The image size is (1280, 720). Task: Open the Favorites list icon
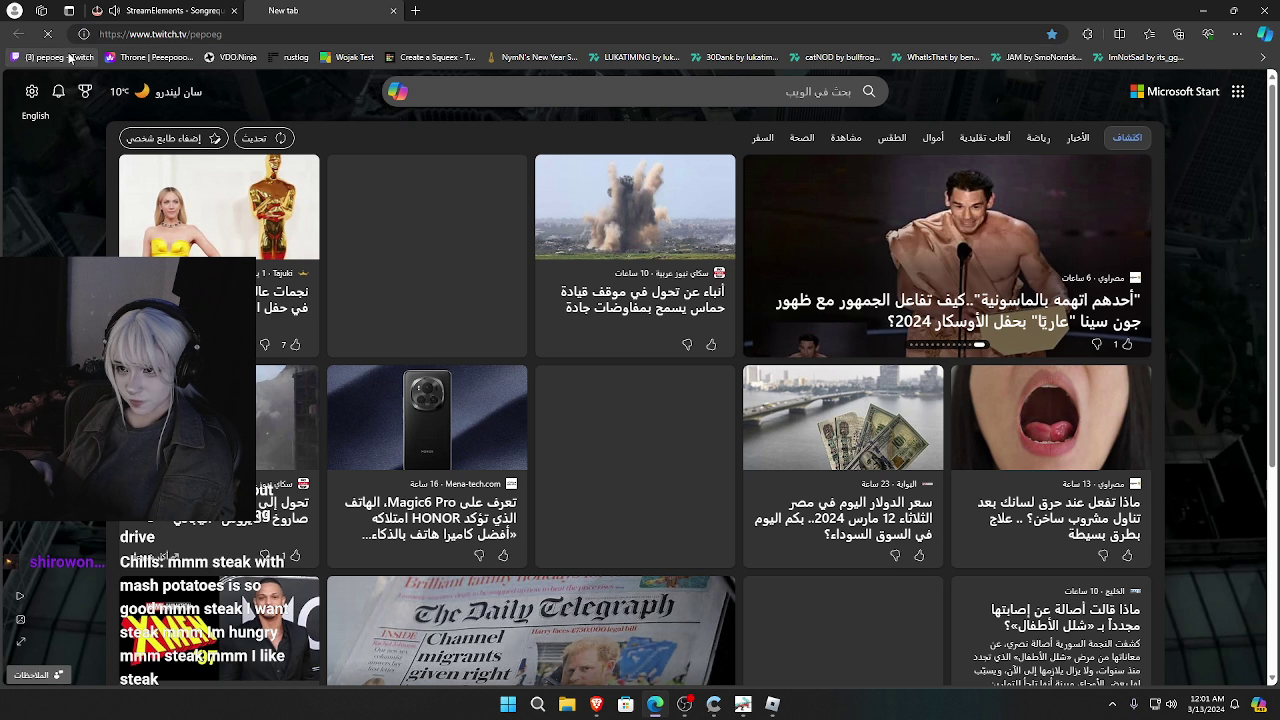click(x=1149, y=34)
